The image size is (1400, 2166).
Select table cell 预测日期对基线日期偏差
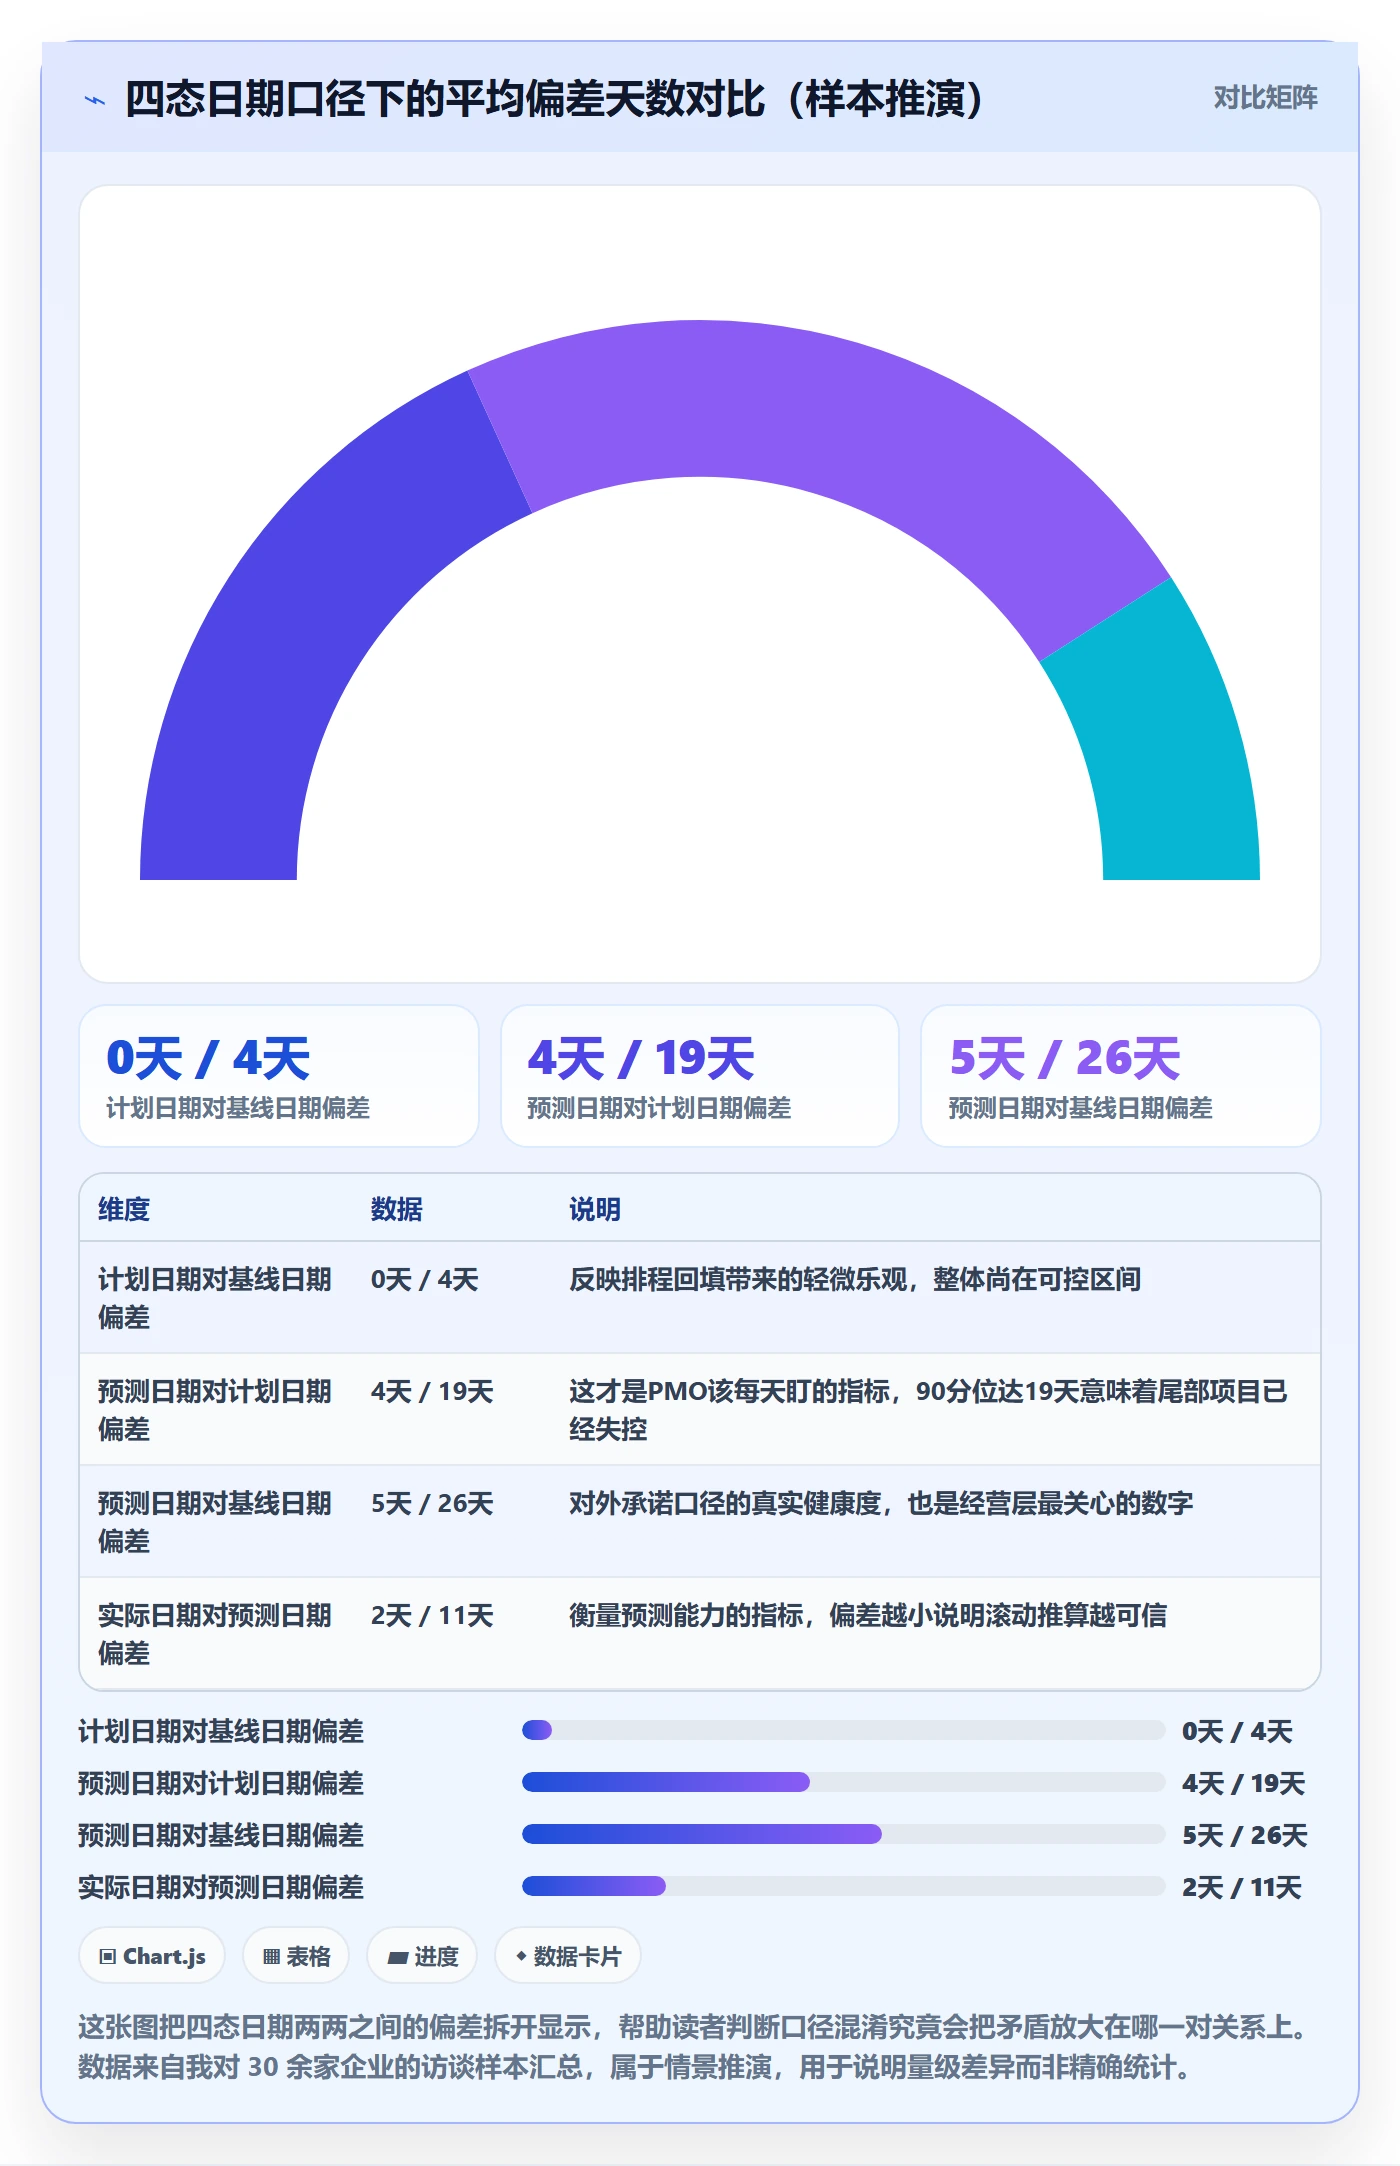point(215,1522)
